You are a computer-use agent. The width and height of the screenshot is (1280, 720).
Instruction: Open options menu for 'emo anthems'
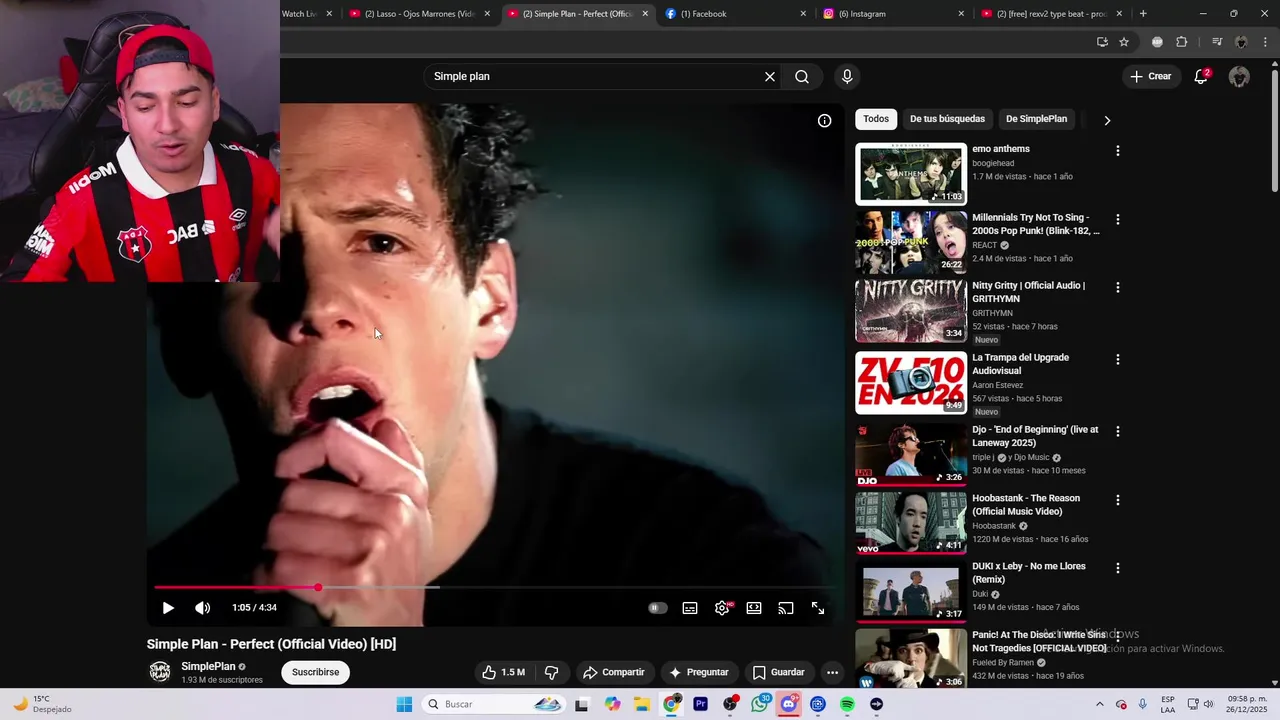1118,151
